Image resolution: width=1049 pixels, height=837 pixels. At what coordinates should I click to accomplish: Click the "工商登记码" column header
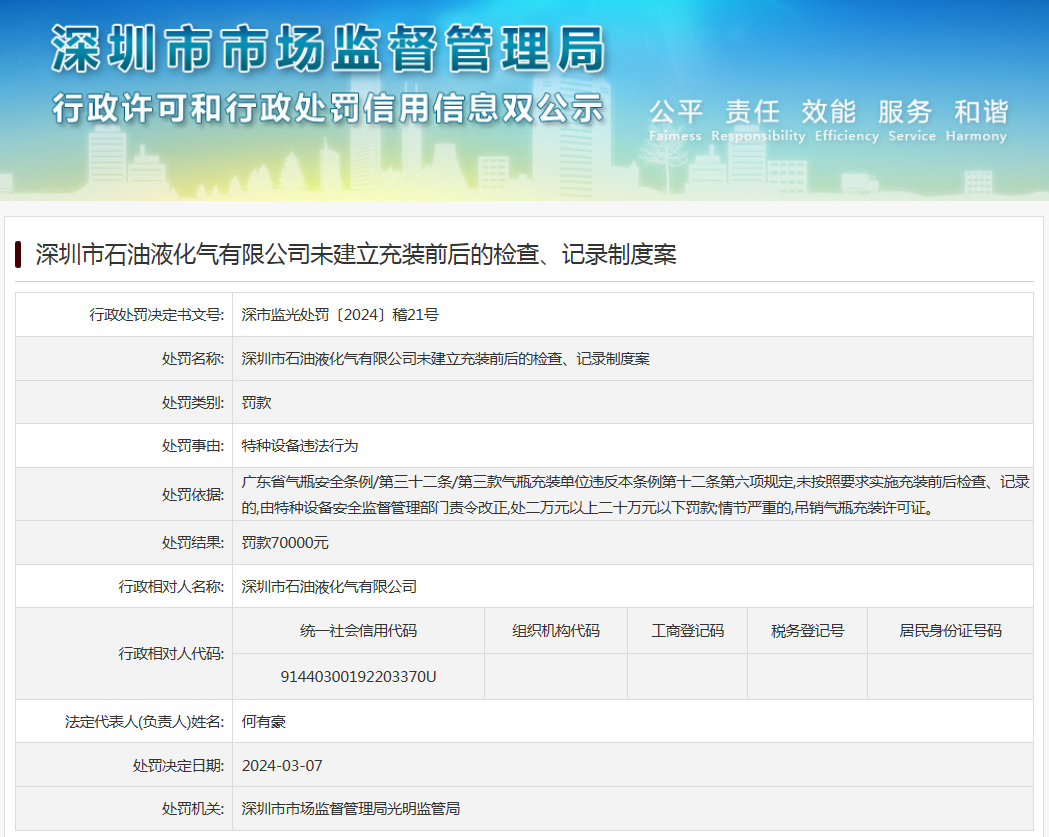click(x=688, y=631)
